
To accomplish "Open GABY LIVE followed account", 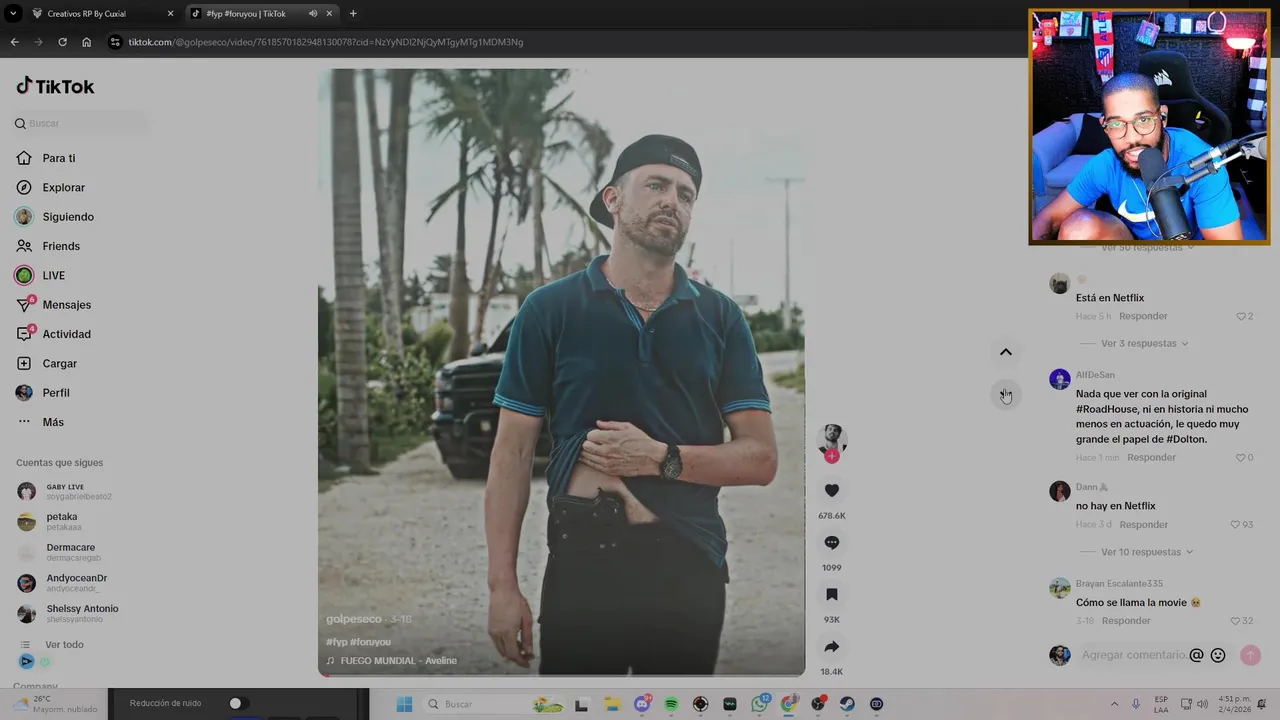I will (x=66, y=491).
